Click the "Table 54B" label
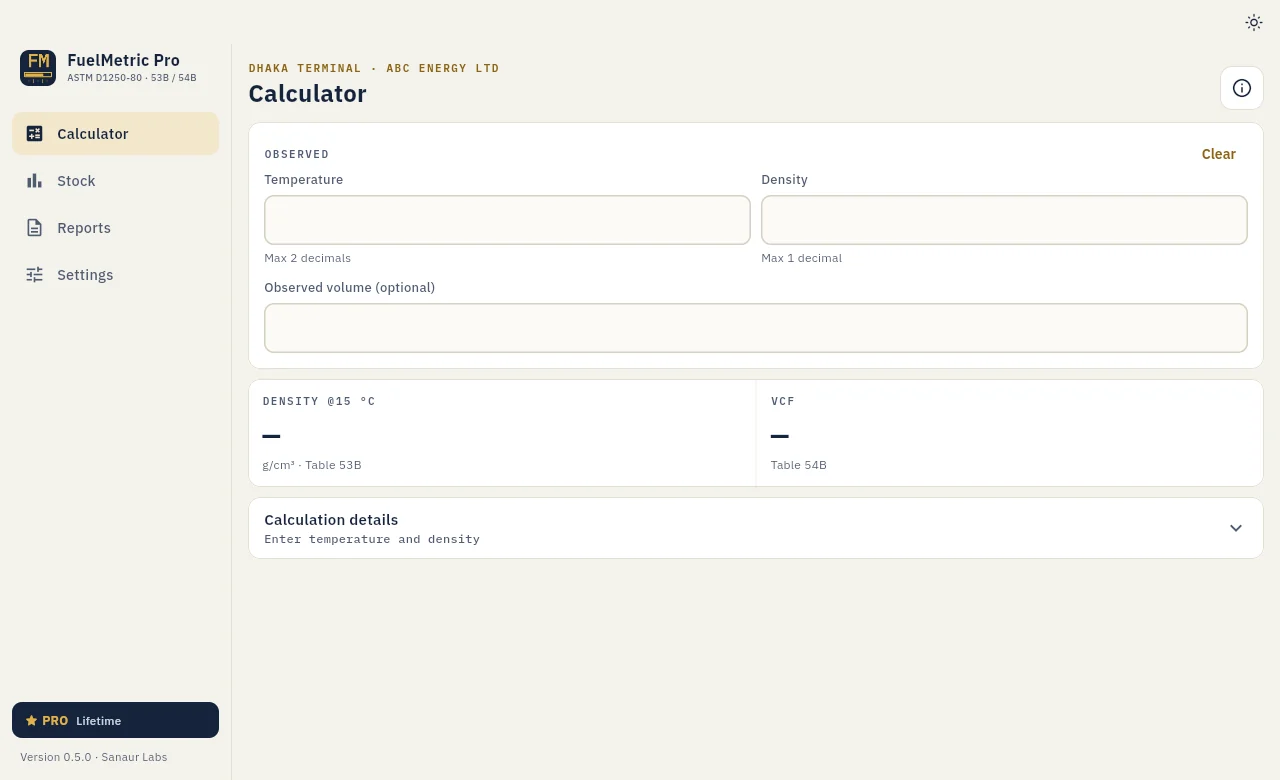Screen dimensions: 1280x780 point(799,465)
